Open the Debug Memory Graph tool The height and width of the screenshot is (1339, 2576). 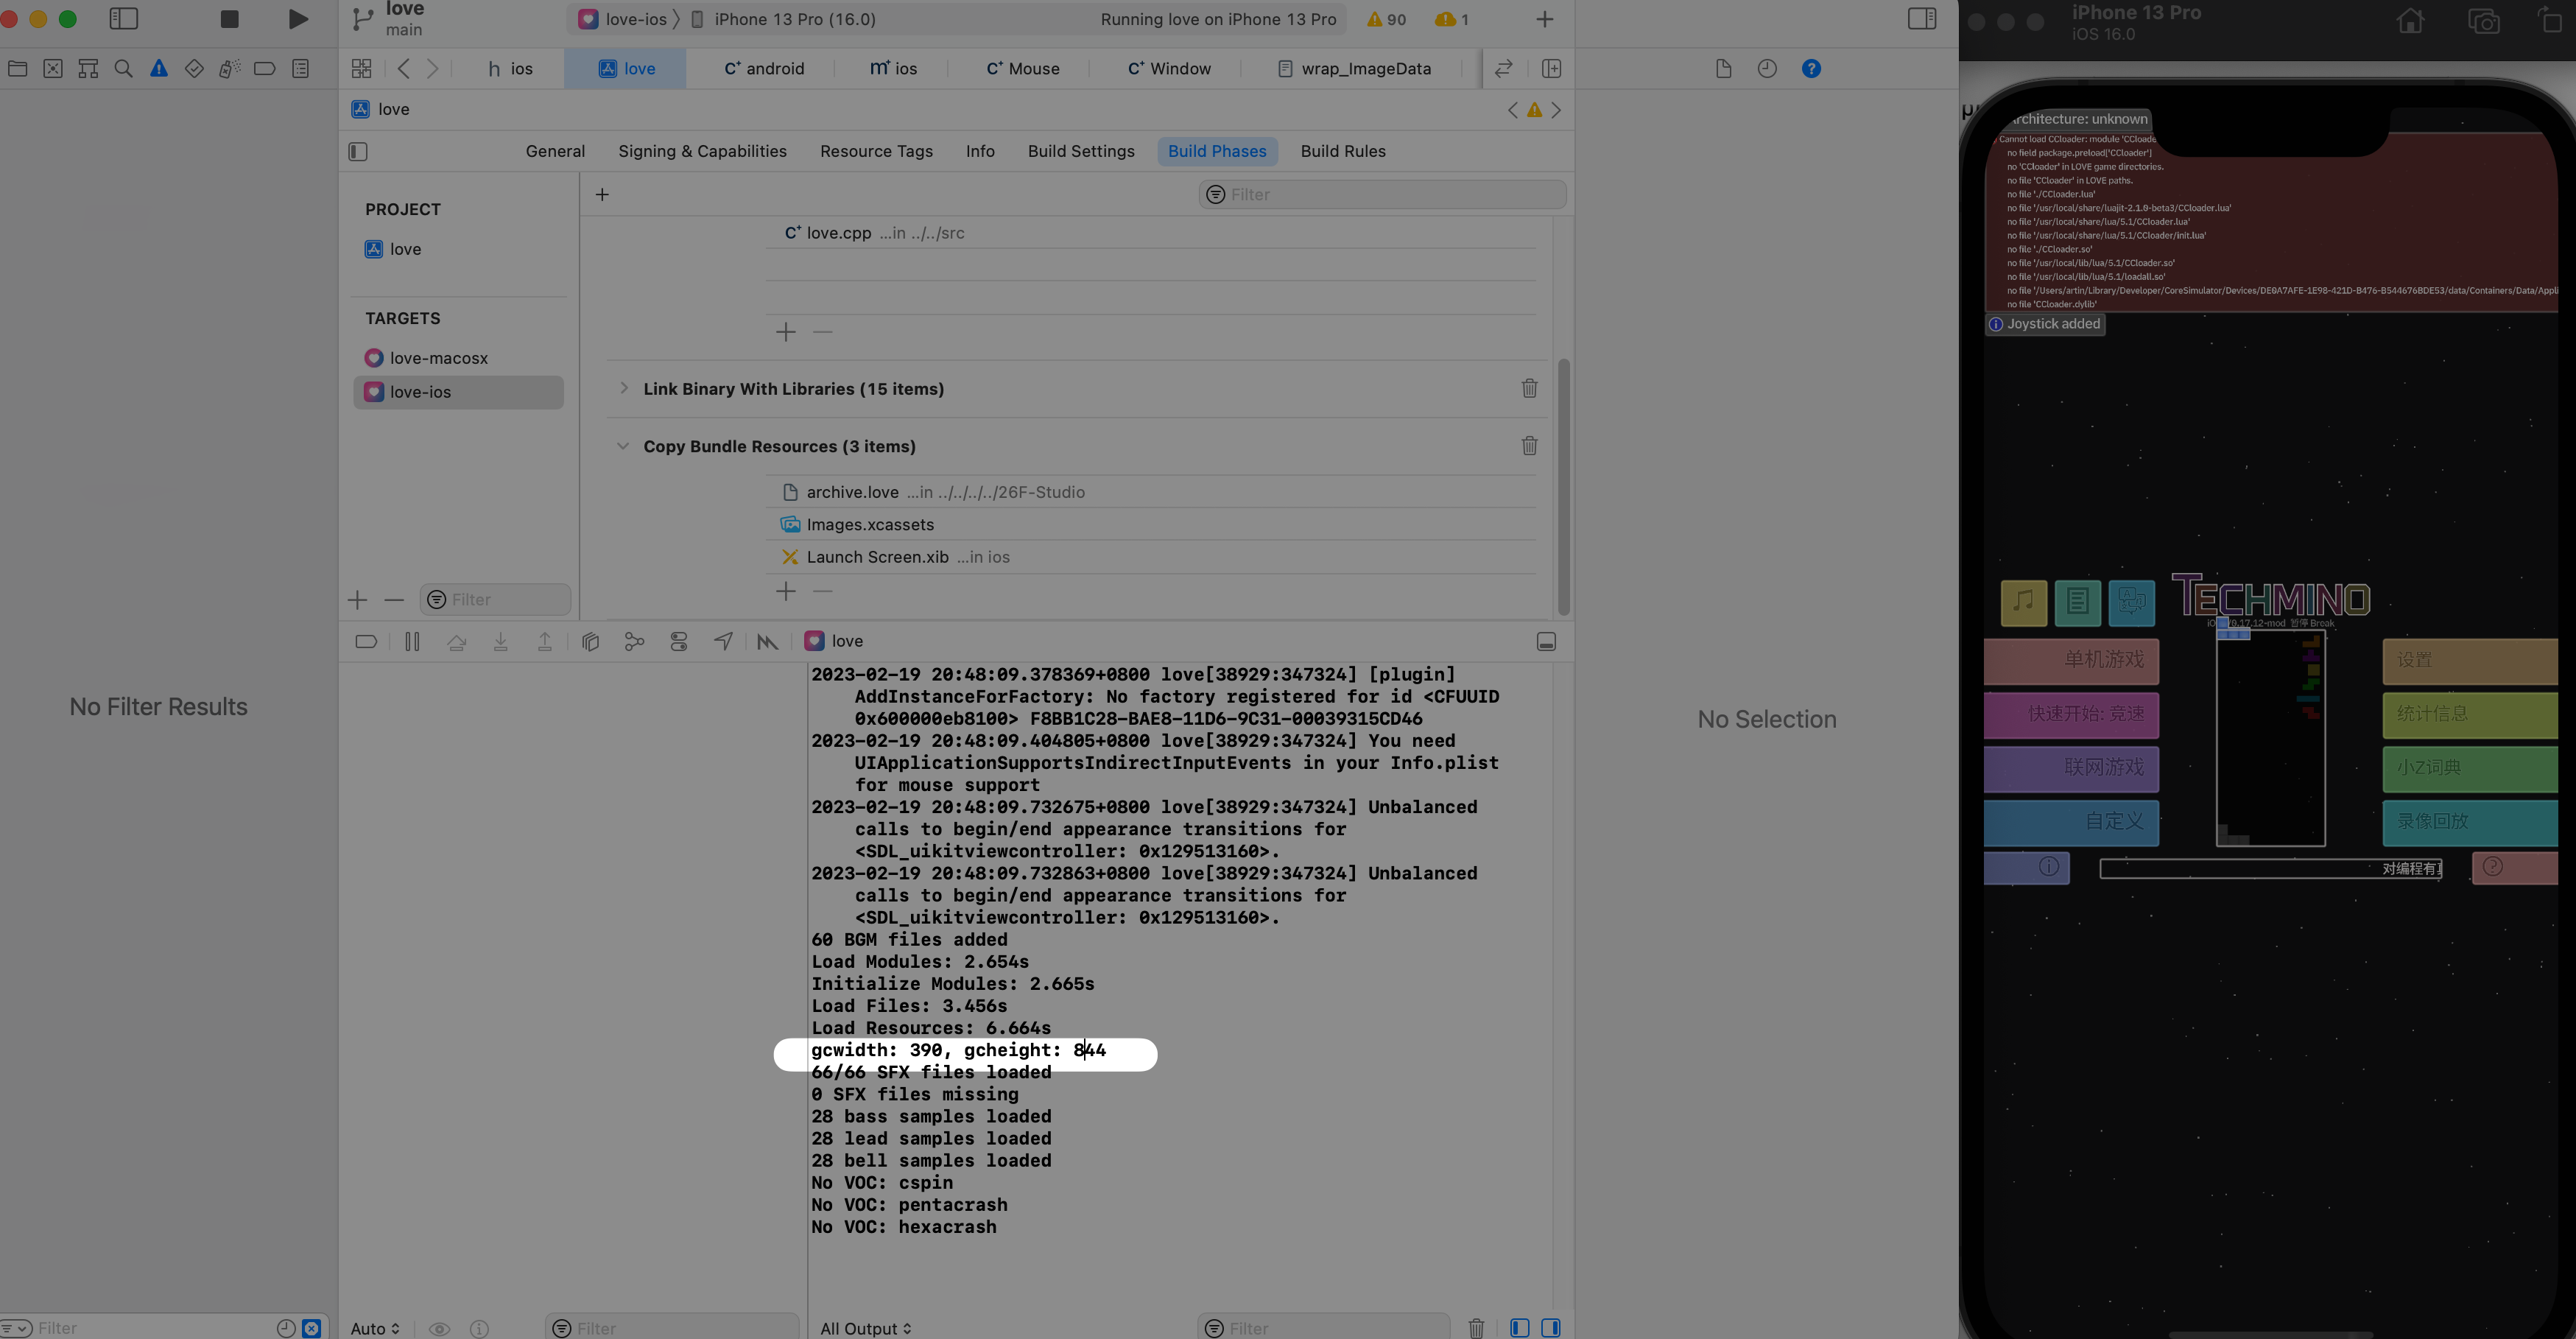[x=634, y=642]
